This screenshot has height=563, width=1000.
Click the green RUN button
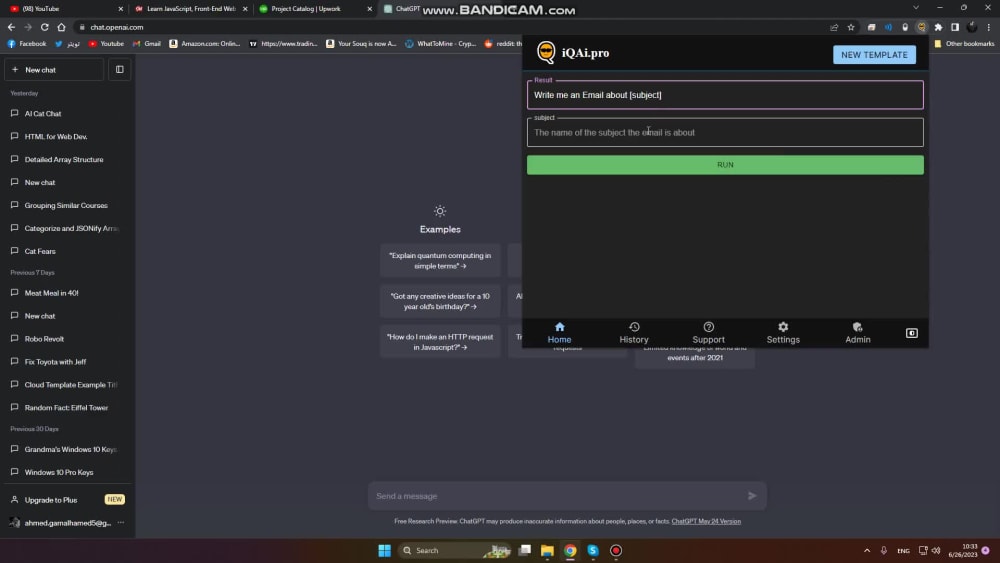pos(725,165)
